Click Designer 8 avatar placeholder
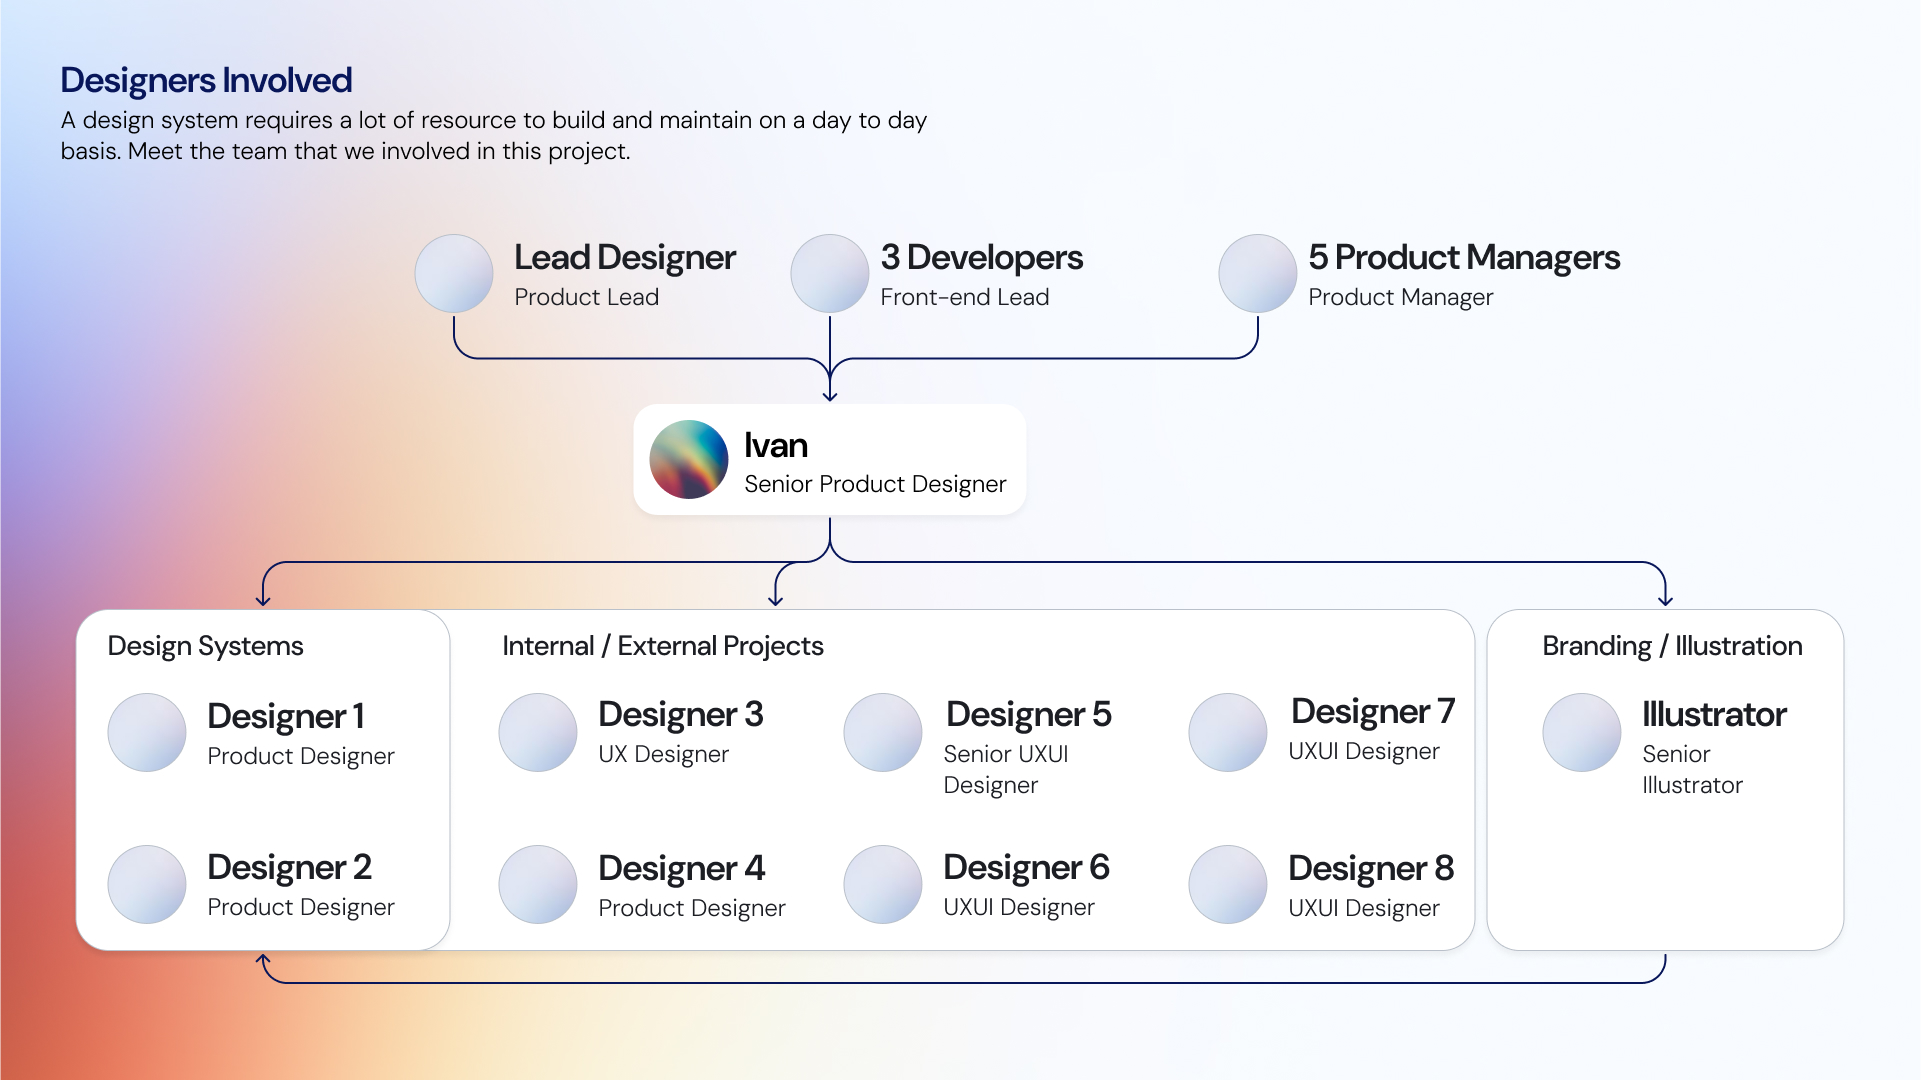Image resolution: width=1921 pixels, height=1080 pixels. (x=1228, y=884)
